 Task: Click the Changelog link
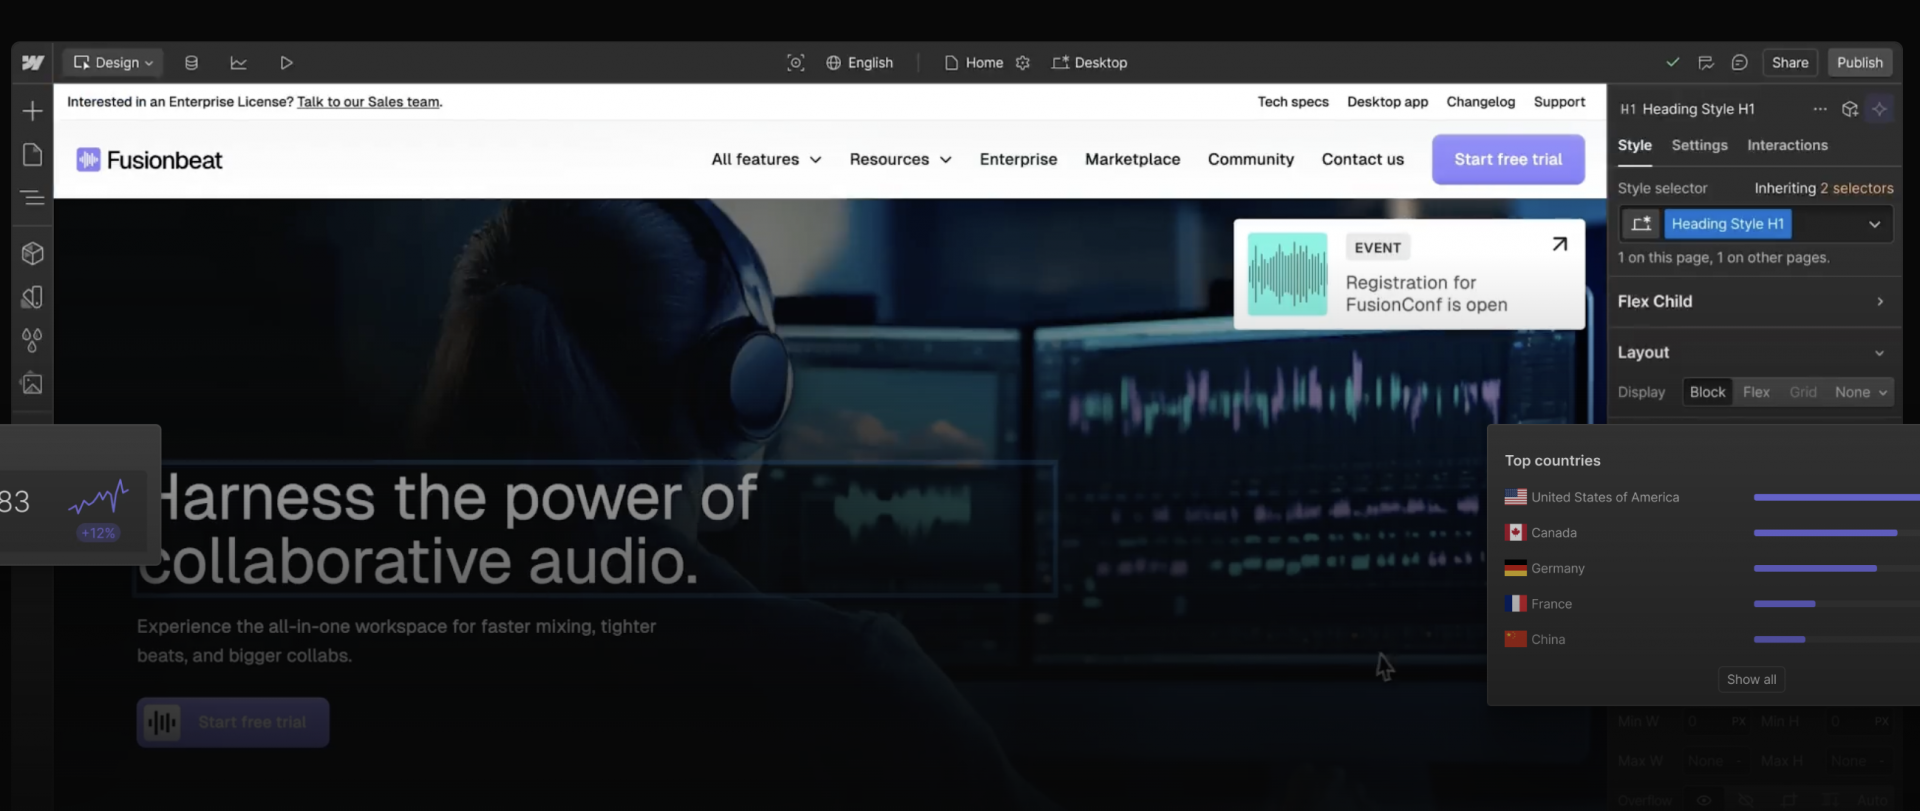[1480, 102]
